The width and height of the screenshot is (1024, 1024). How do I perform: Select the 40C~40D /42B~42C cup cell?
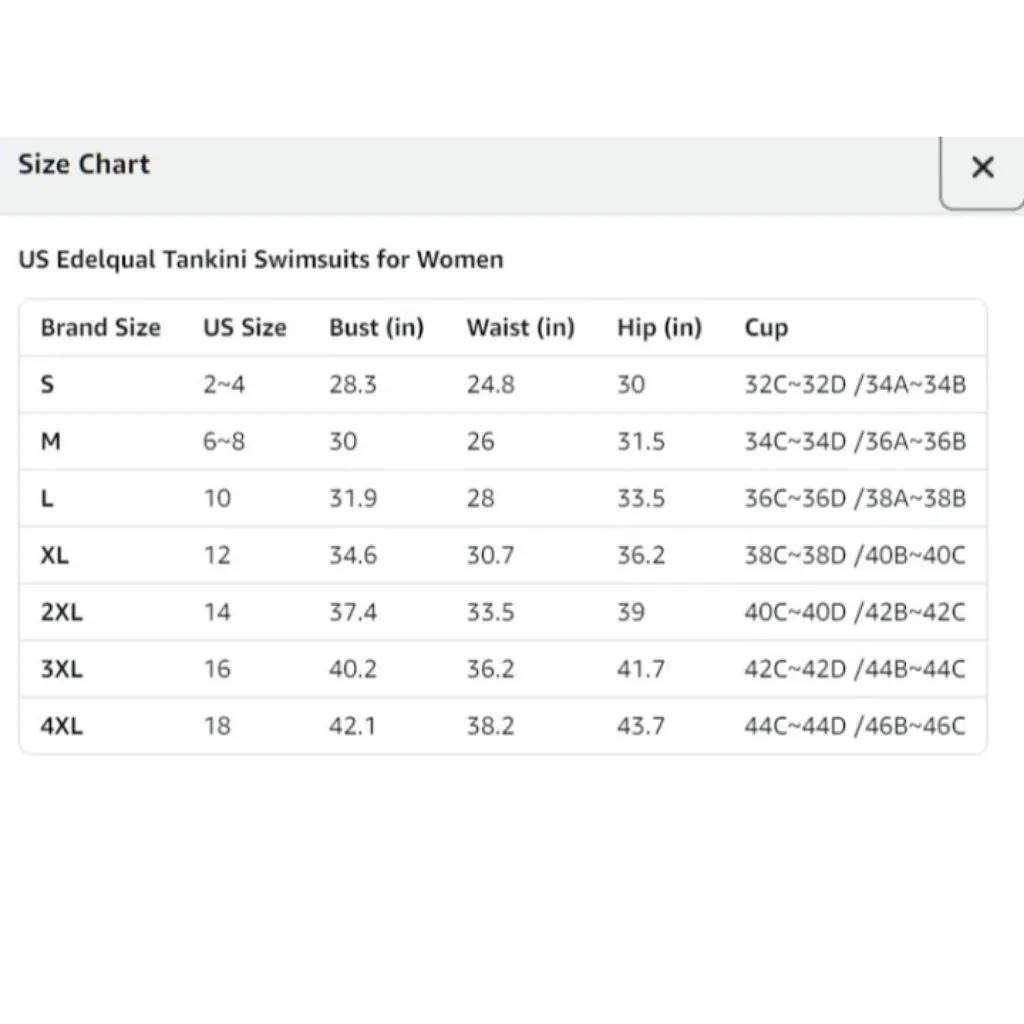coord(854,613)
